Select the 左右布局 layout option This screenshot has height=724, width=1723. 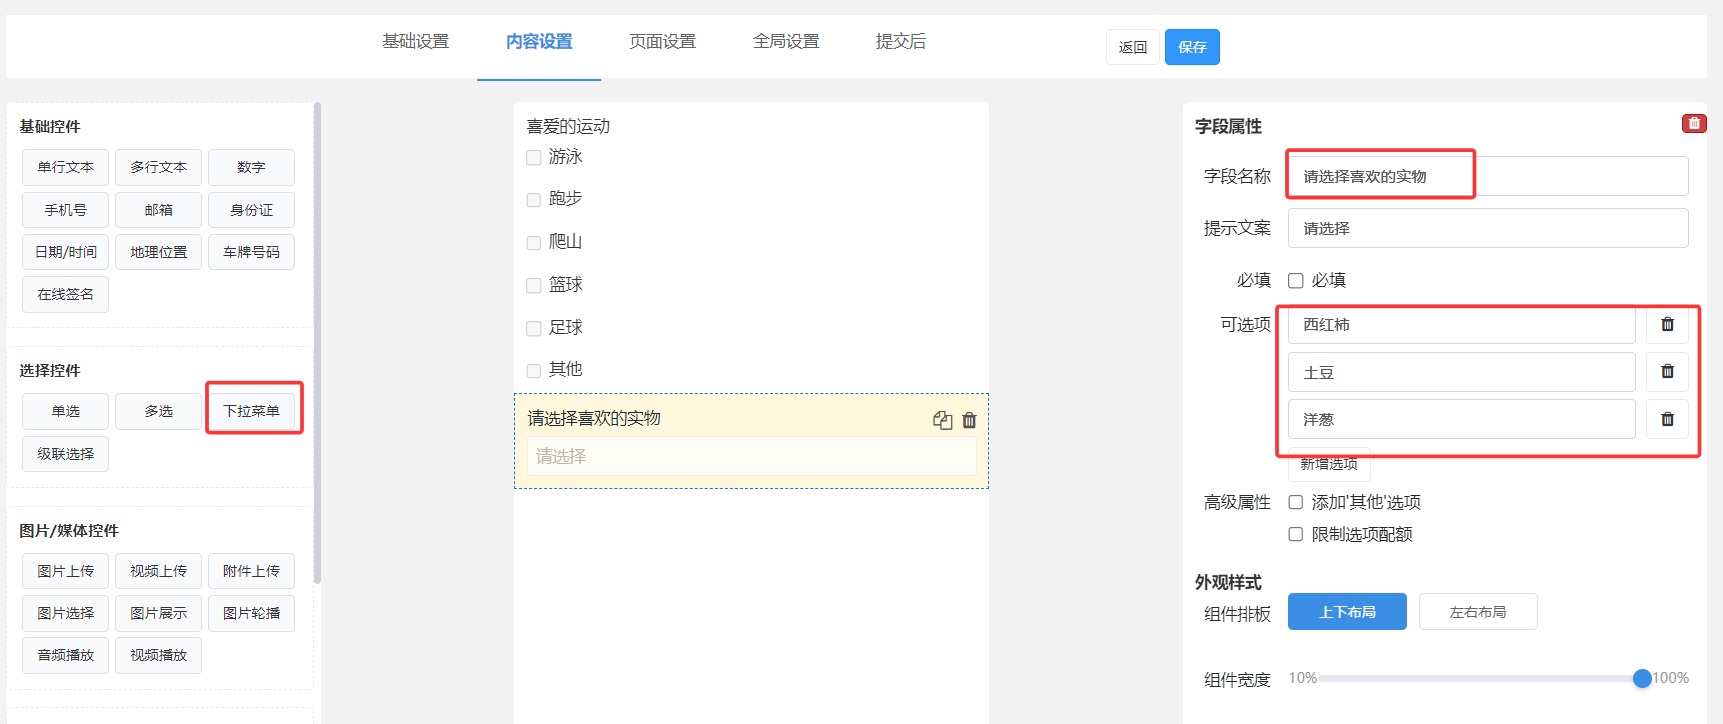click(1478, 612)
